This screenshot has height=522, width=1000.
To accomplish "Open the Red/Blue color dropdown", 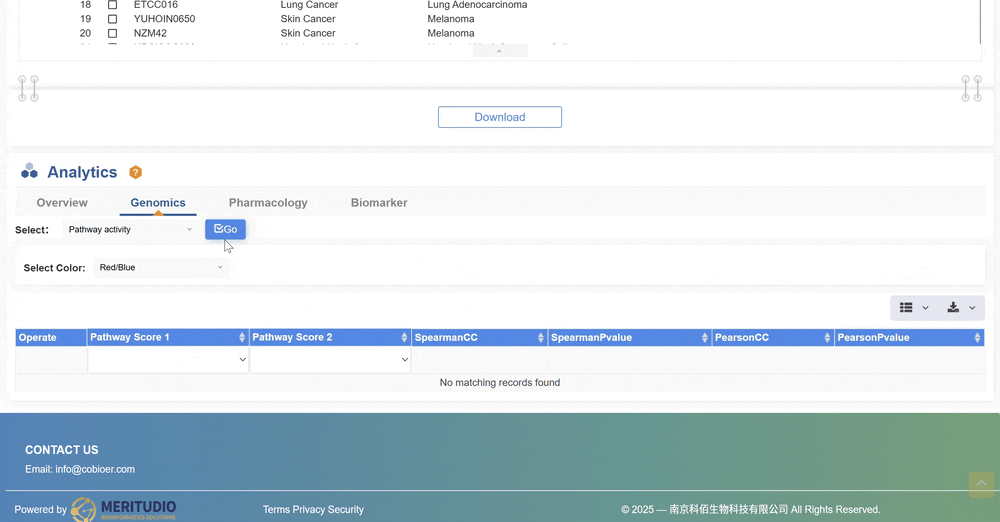I will tap(161, 268).
